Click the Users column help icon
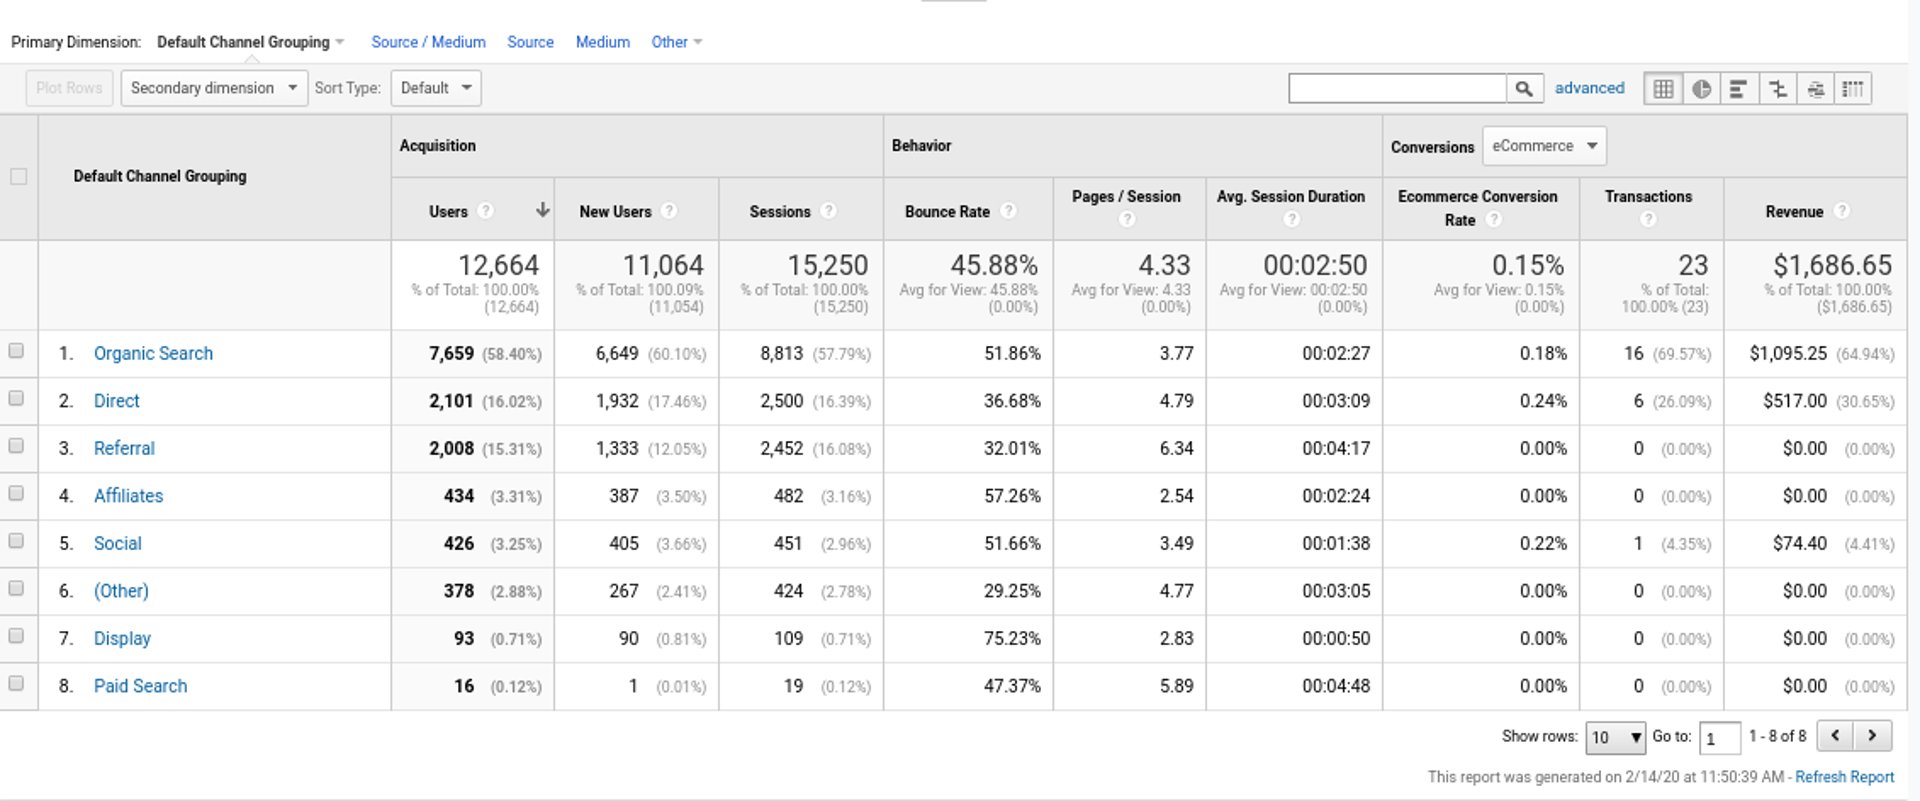This screenshot has width=1920, height=801. (485, 211)
